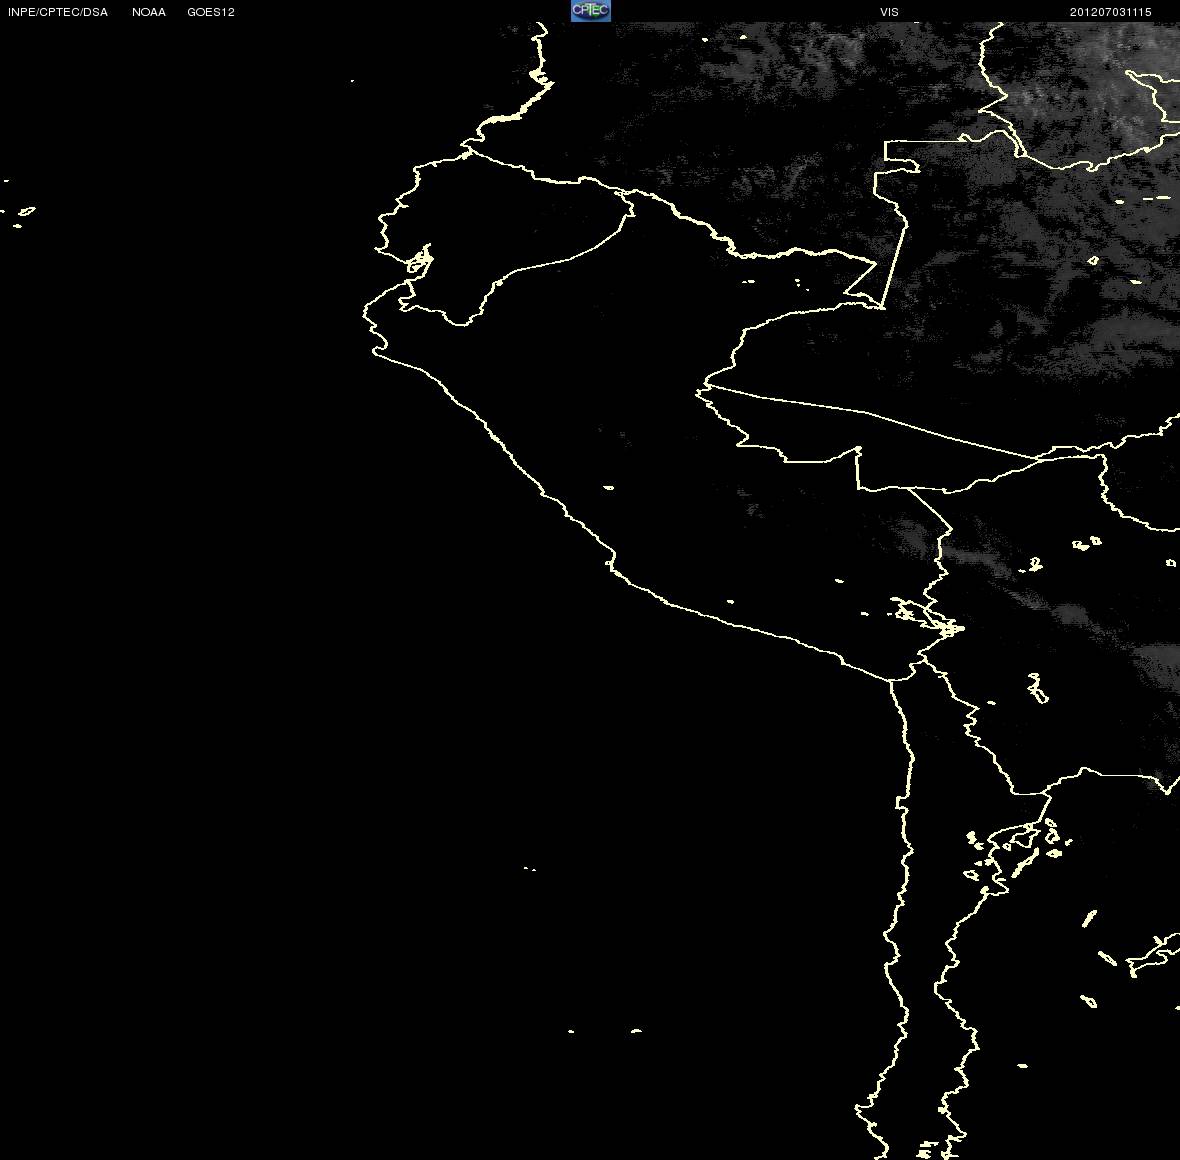Click the INPE/CPTEC/DSA label
The image size is (1180, 1160).
click(x=58, y=12)
